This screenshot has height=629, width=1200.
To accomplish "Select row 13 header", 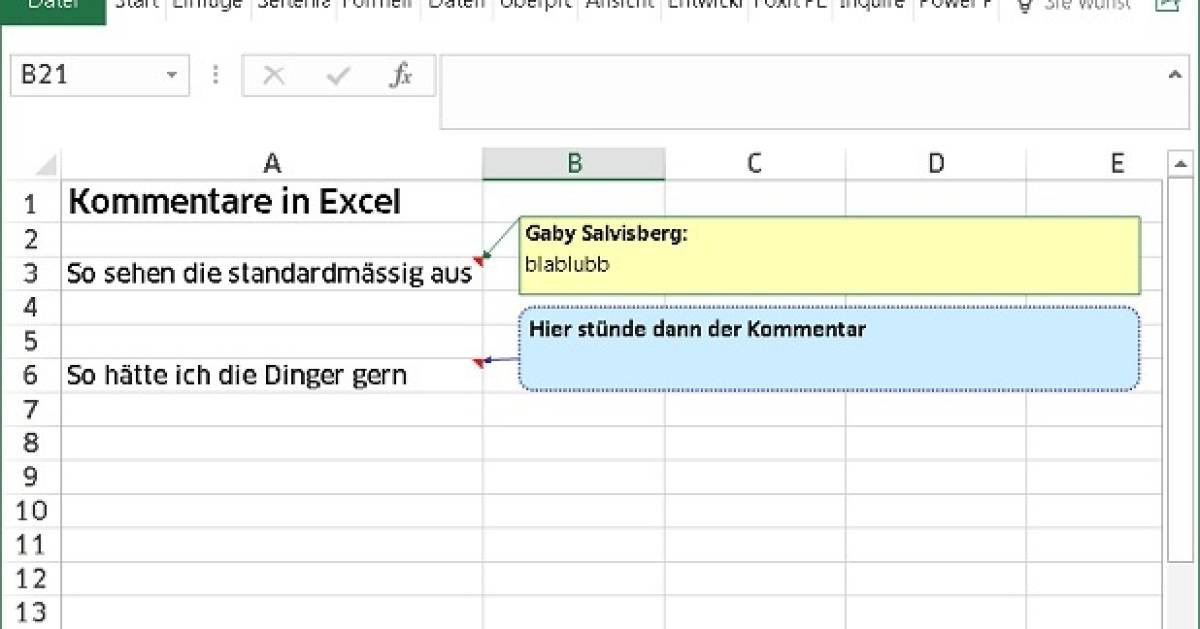I will point(30,612).
